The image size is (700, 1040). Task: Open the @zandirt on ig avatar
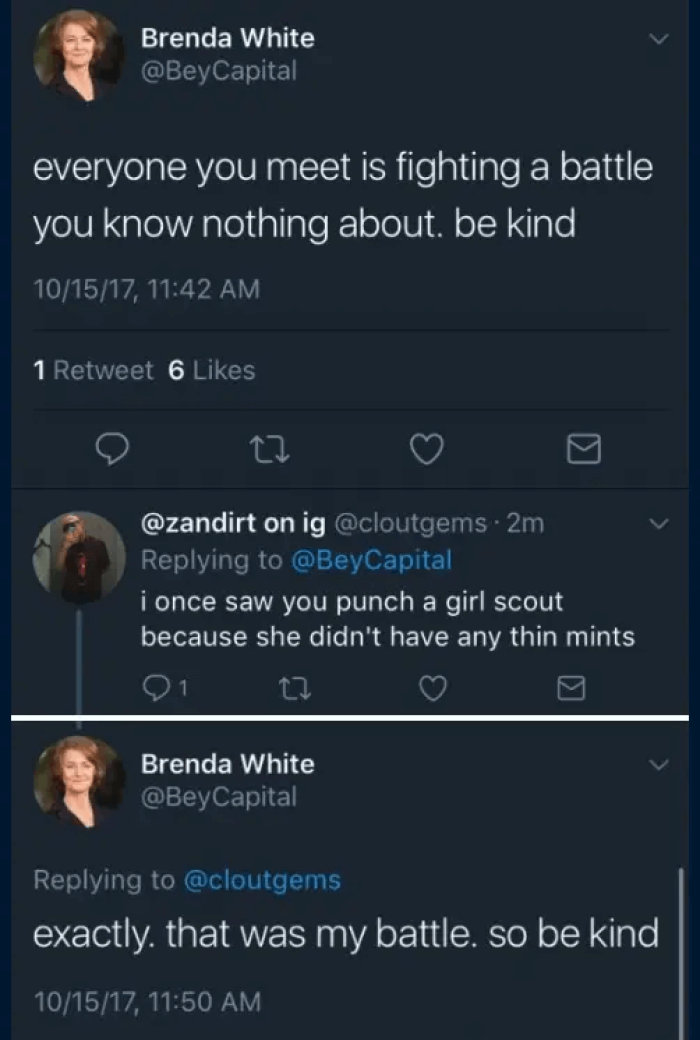pos(78,556)
